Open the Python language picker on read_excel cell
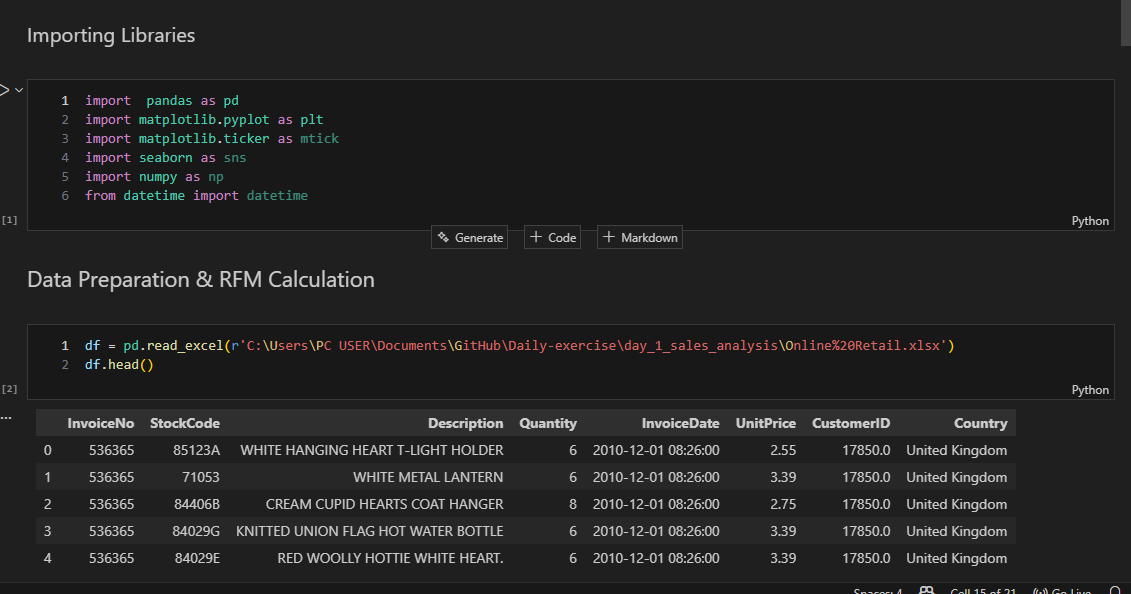The height and width of the screenshot is (594, 1131). pos(1089,389)
